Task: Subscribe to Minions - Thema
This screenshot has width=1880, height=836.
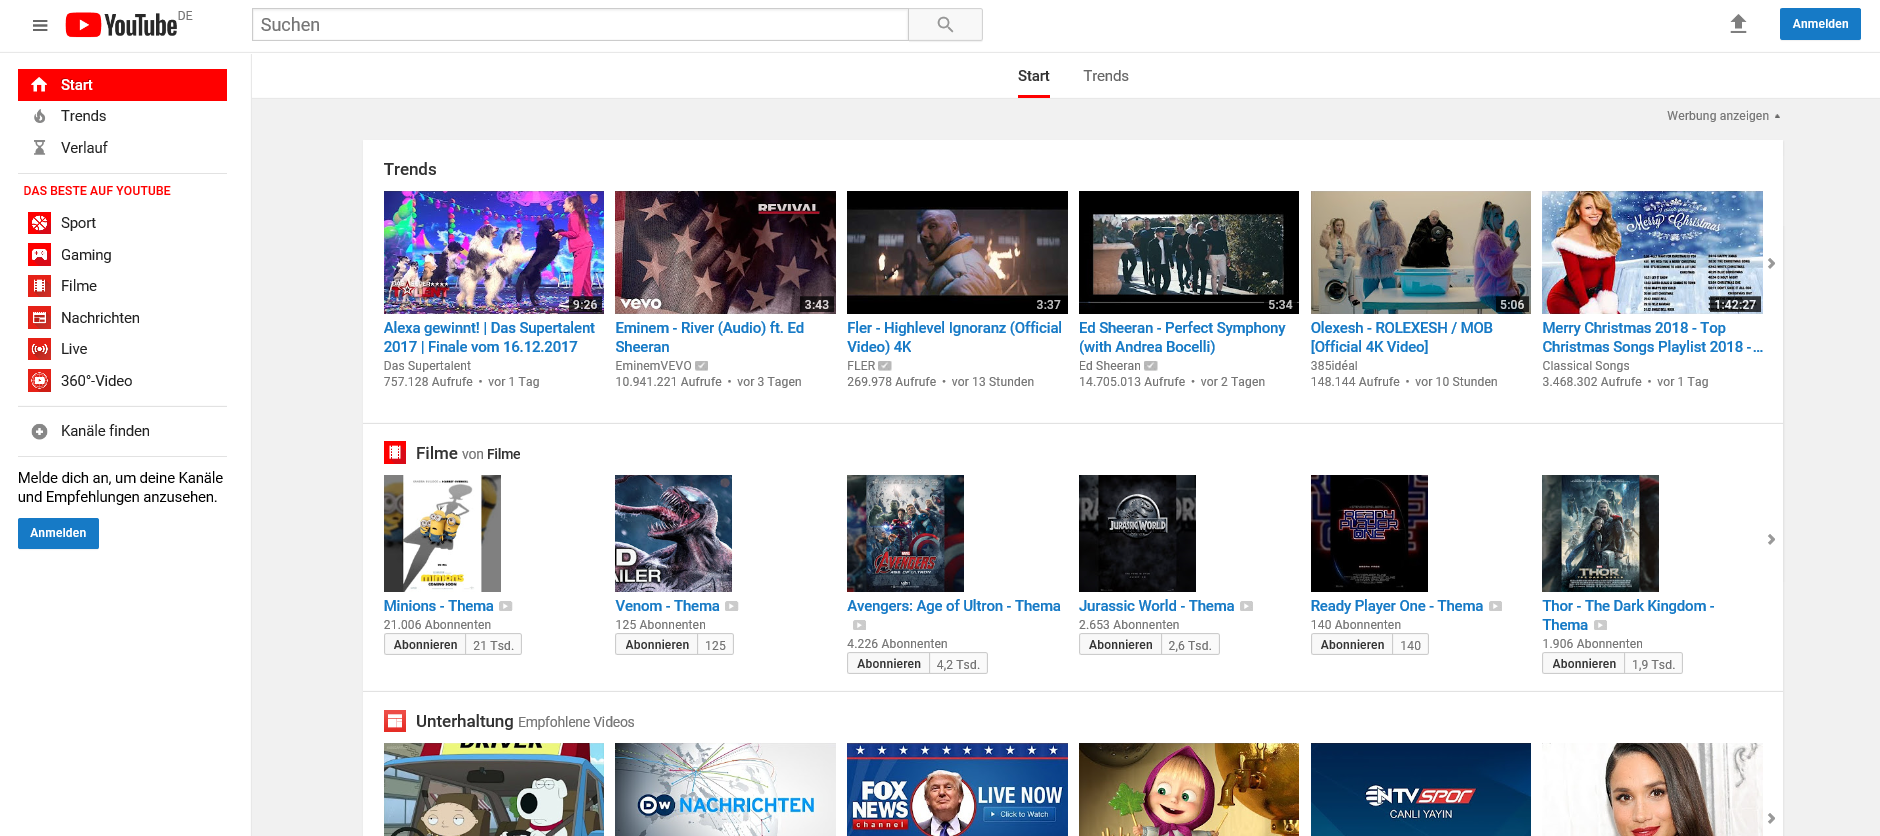Action: 425,645
